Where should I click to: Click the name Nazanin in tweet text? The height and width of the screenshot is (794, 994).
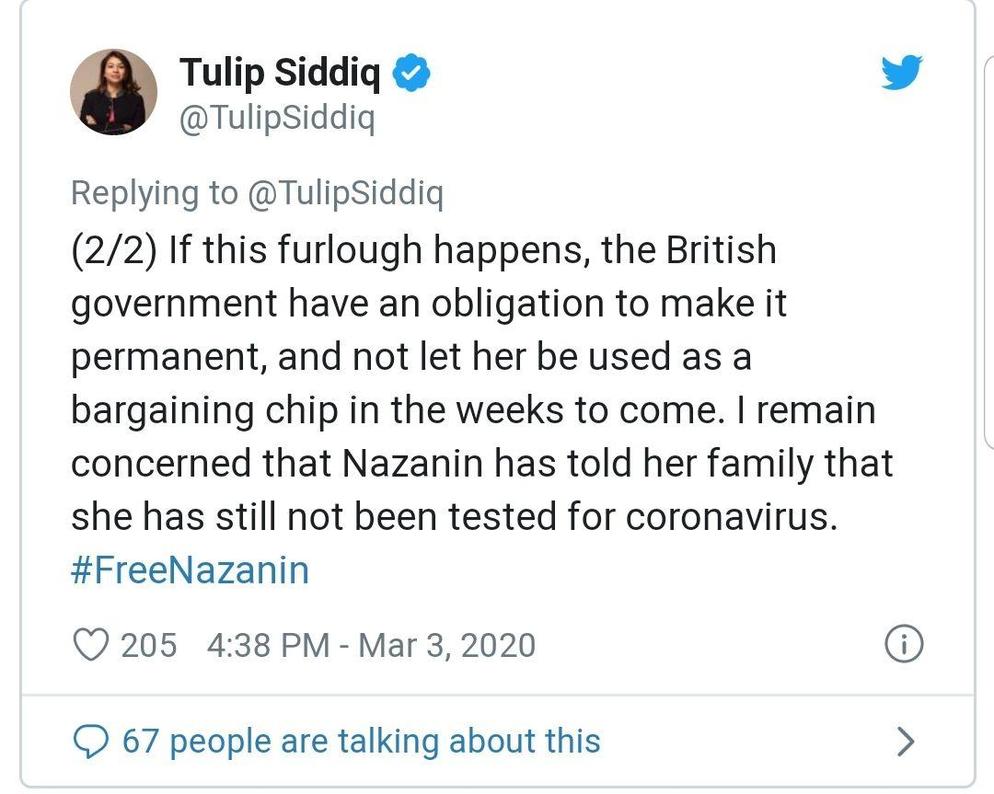[x=413, y=463]
